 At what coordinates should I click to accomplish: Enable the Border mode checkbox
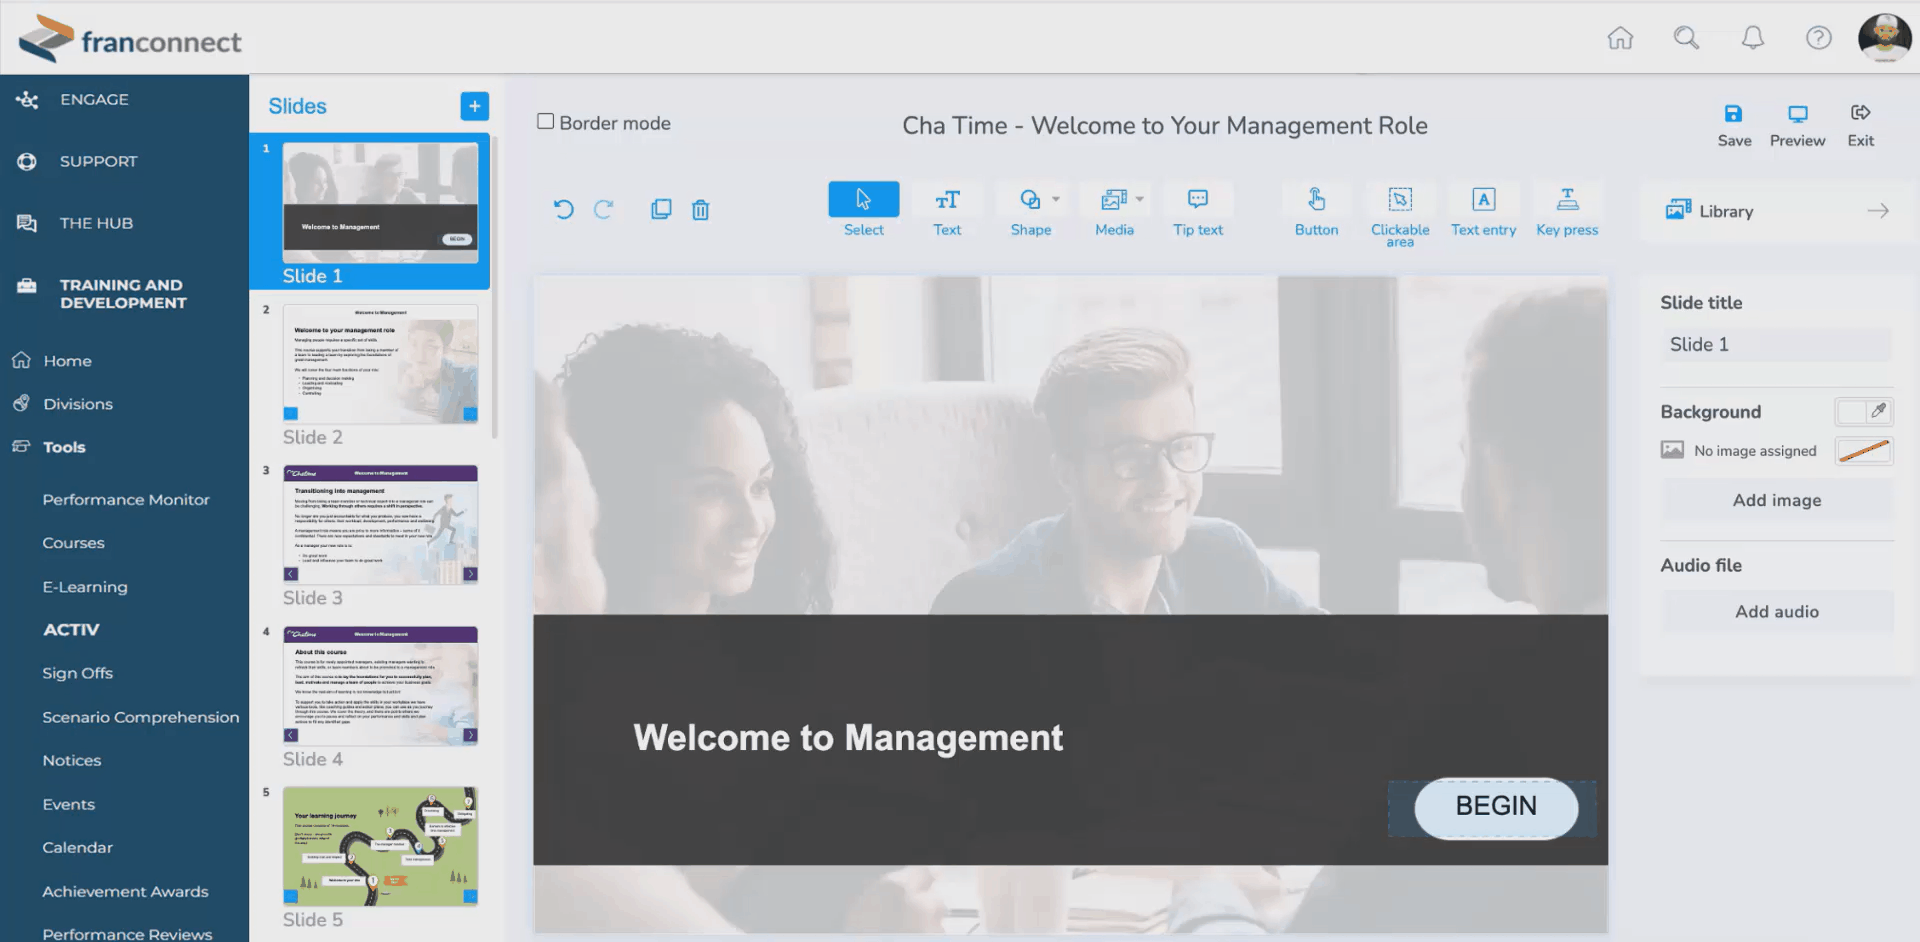[545, 121]
